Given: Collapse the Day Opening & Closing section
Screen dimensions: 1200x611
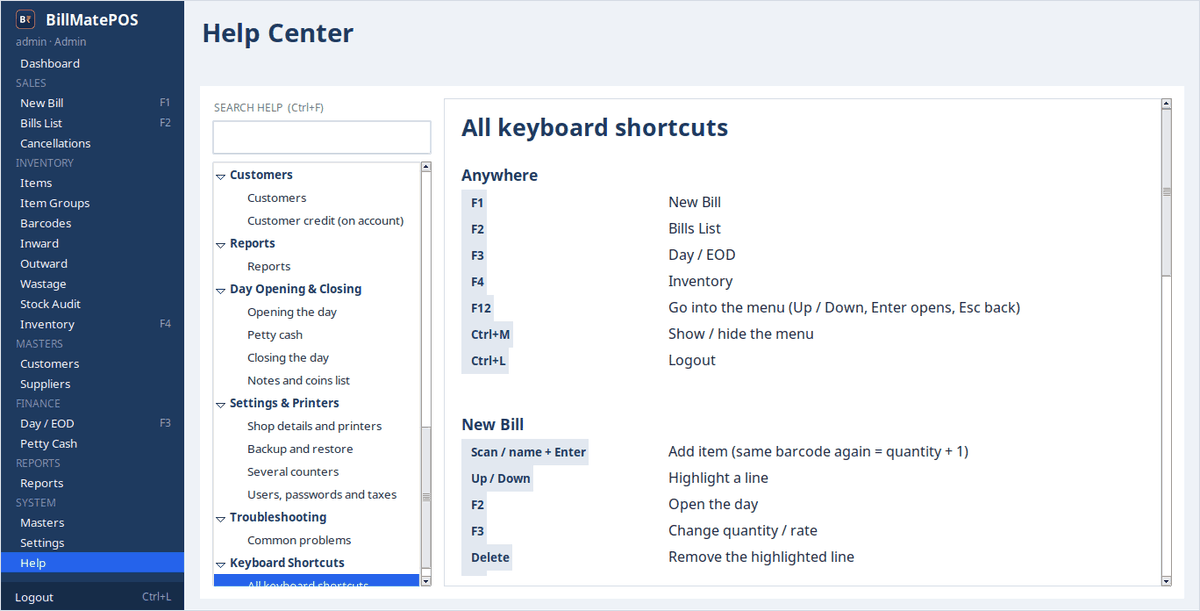Looking at the screenshot, I should point(221,290).
